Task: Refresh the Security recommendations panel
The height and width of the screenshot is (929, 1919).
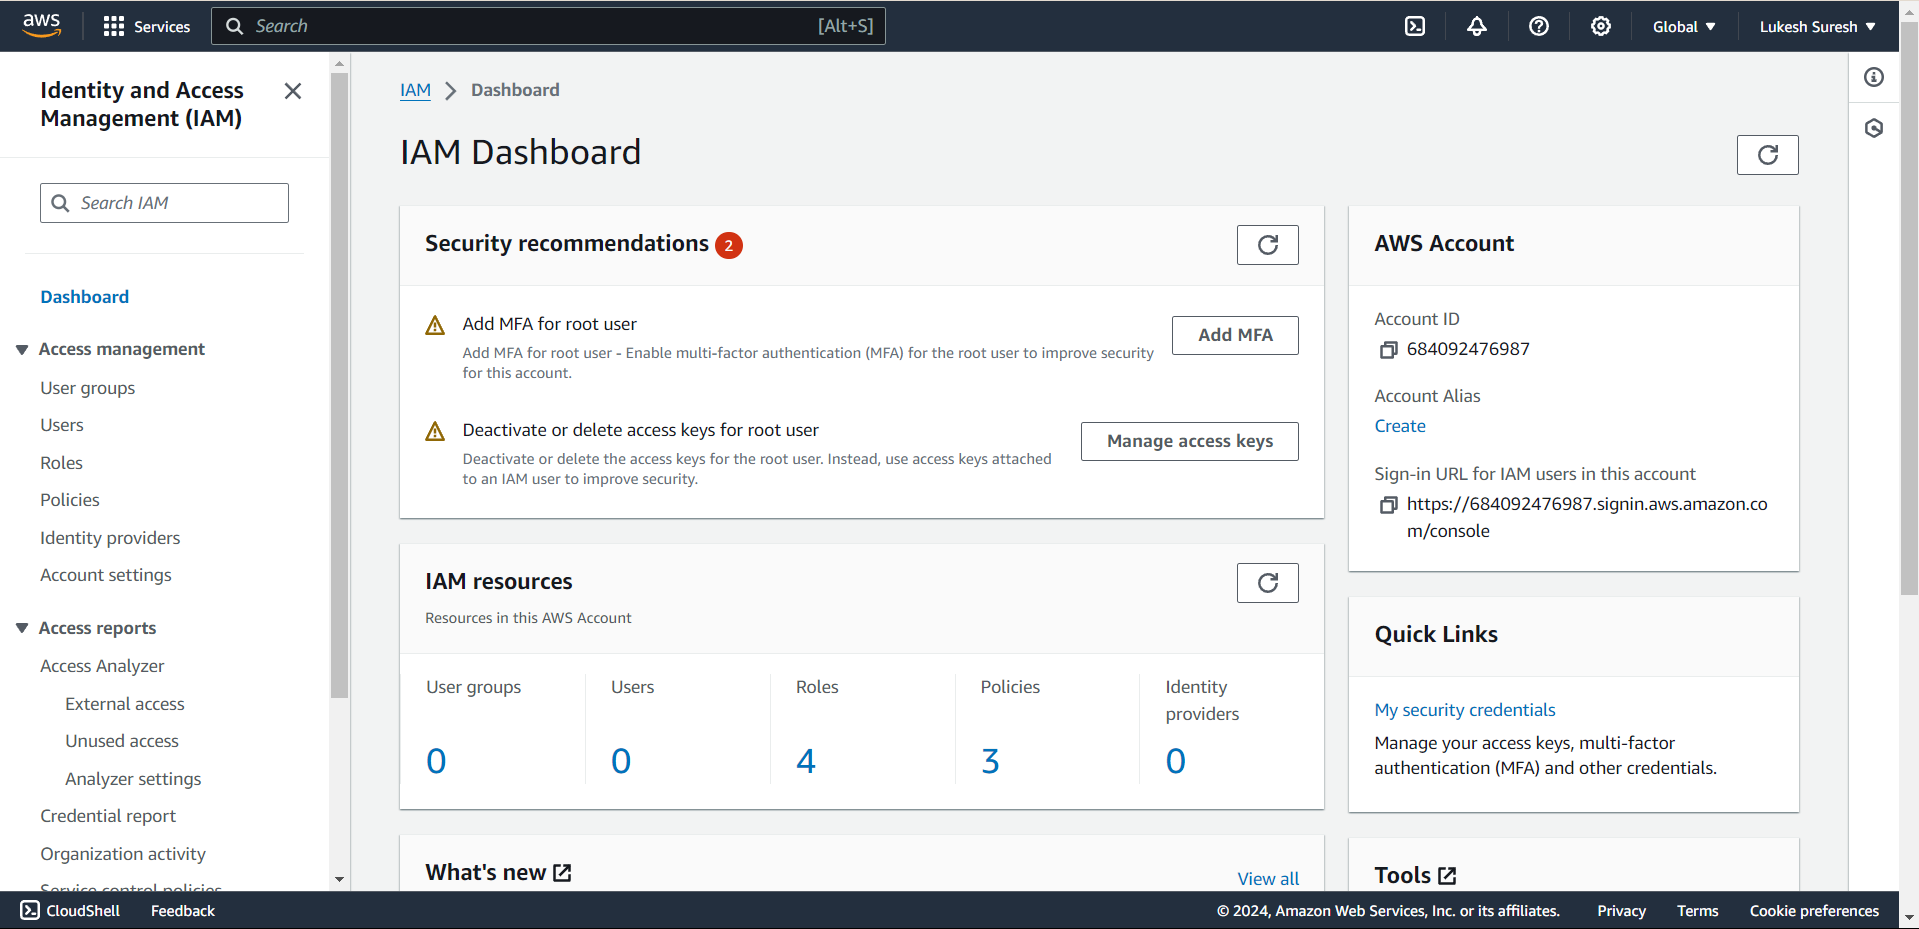Action: (1267, 244)
